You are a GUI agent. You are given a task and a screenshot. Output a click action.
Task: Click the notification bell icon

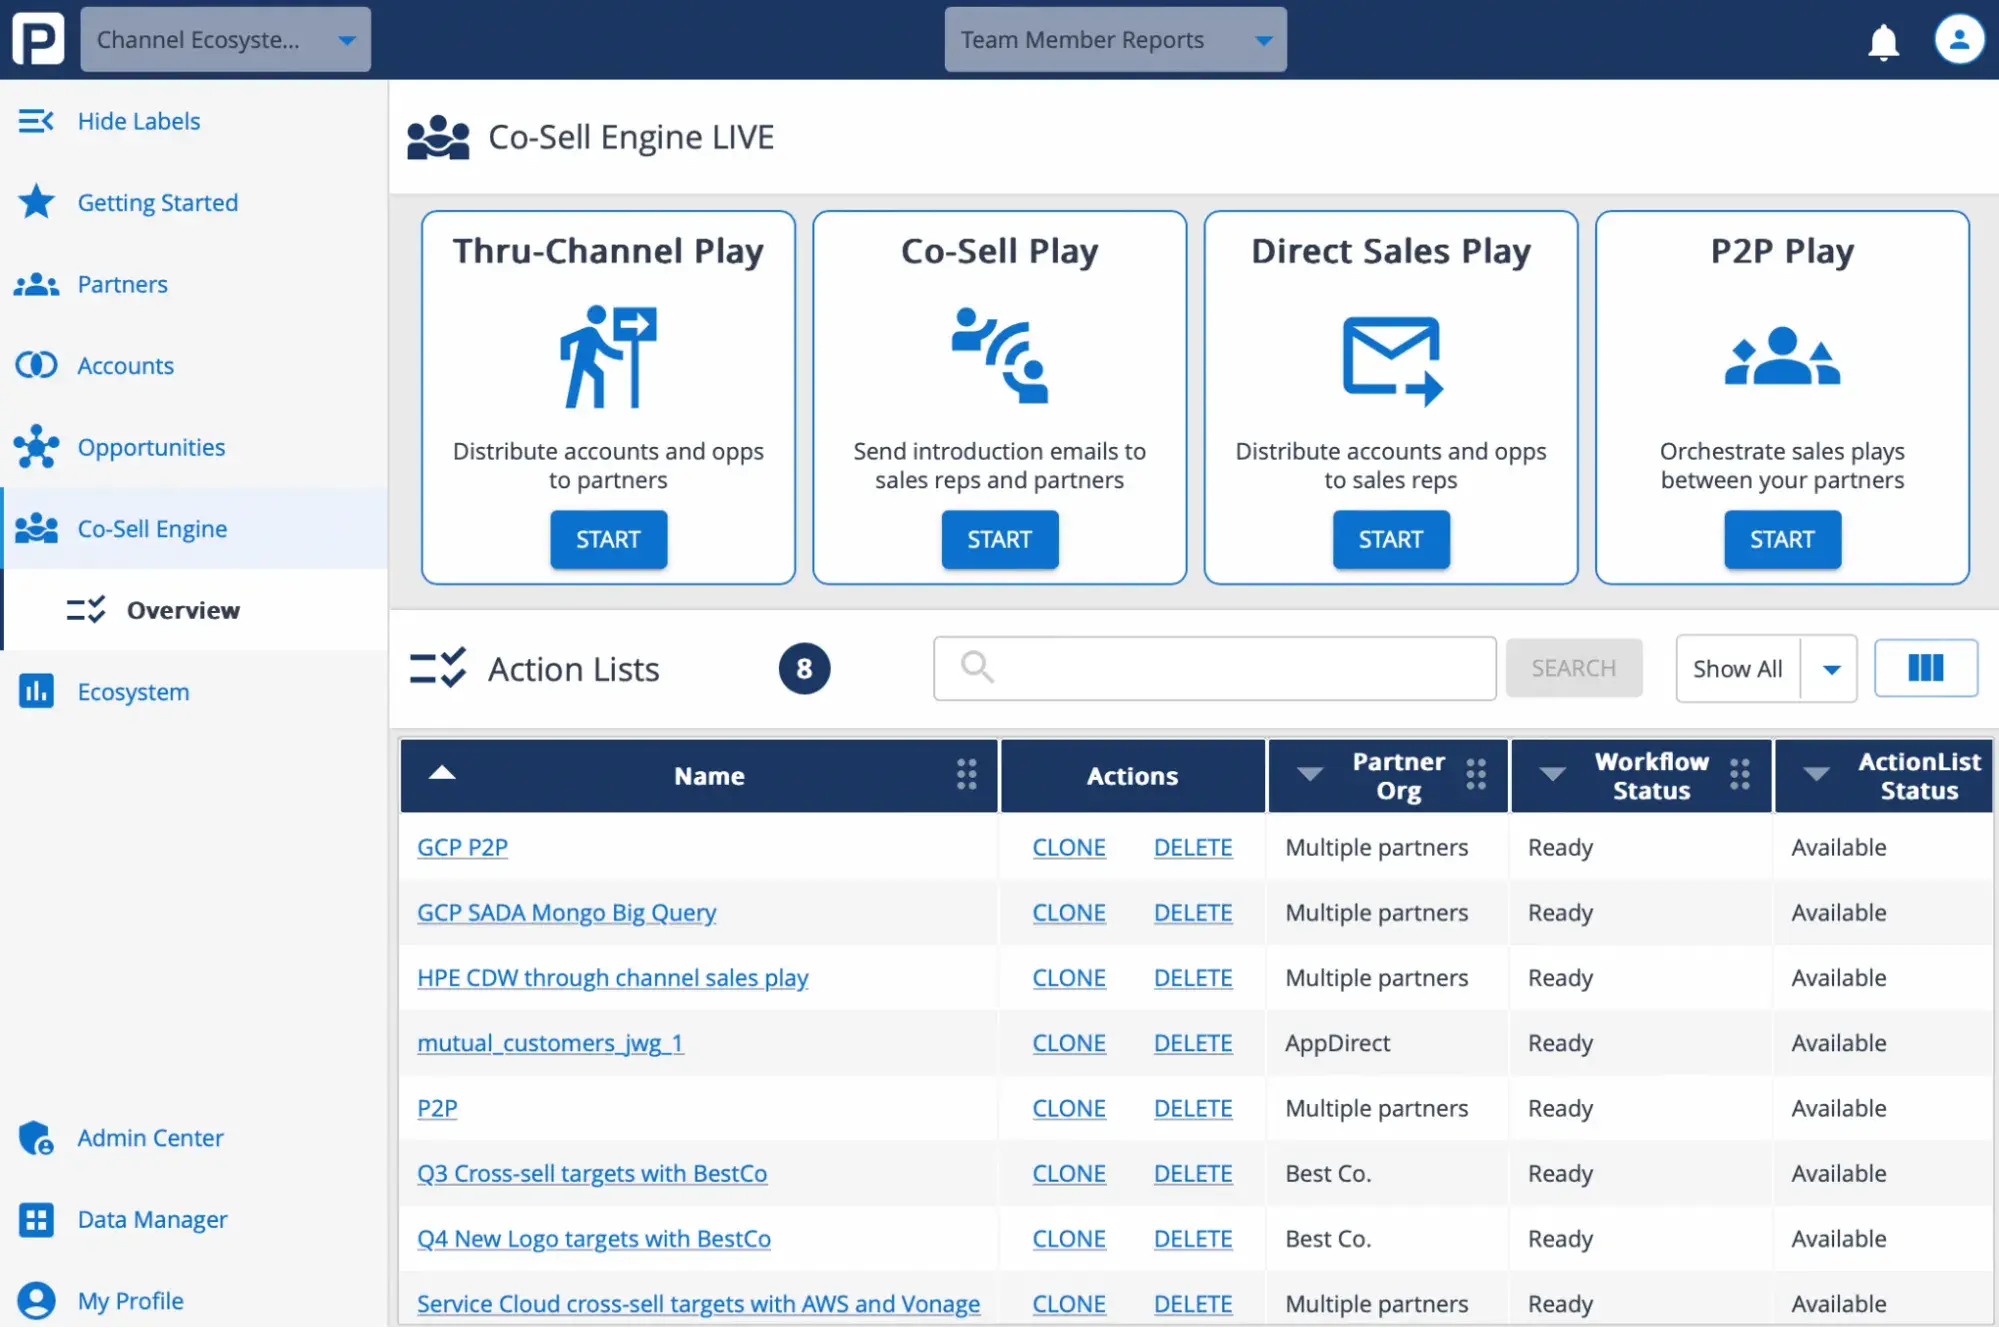click(x=1883, y=41)
